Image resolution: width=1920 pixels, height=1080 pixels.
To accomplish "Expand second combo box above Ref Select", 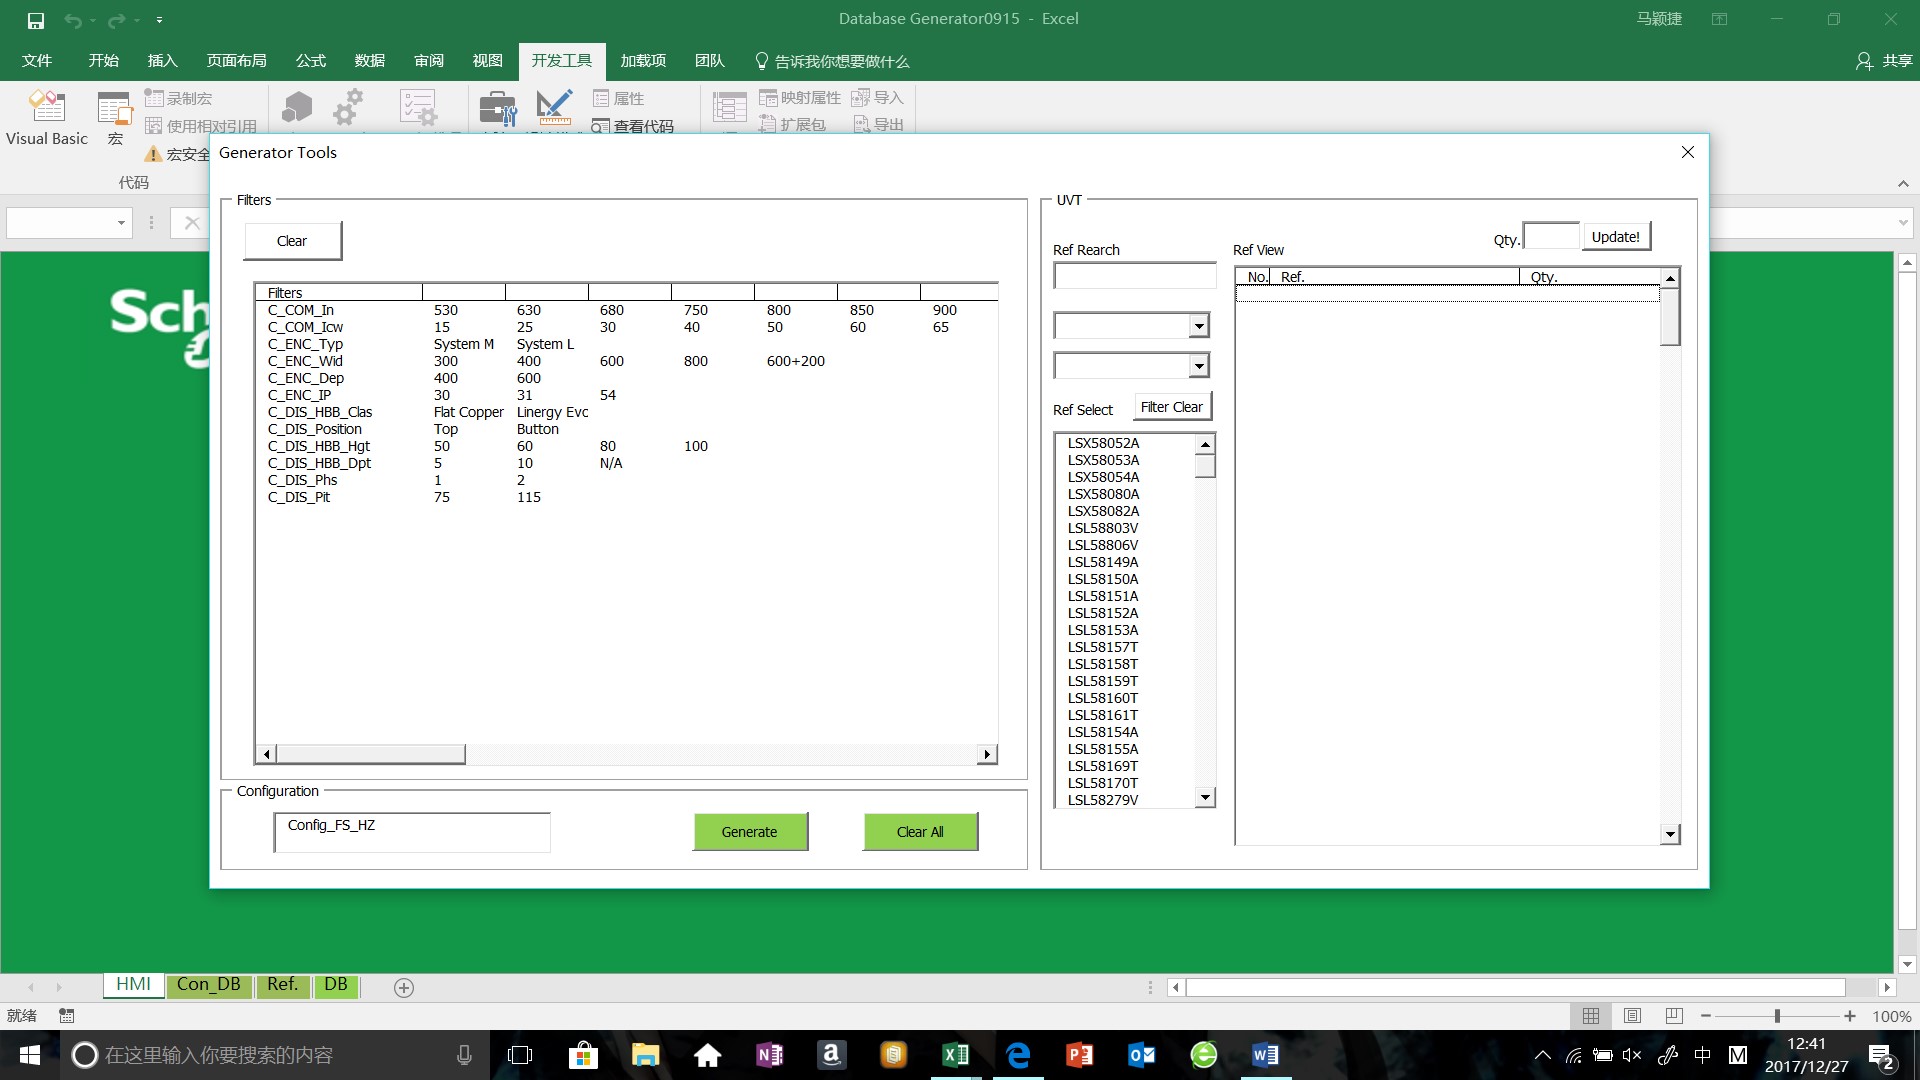I will tap(1199, 366).
